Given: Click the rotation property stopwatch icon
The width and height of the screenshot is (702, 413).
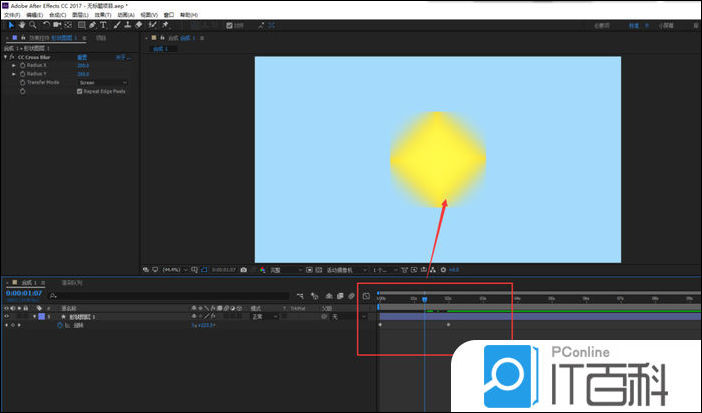Looking at the screenshot, I should [x=59, y=325].
